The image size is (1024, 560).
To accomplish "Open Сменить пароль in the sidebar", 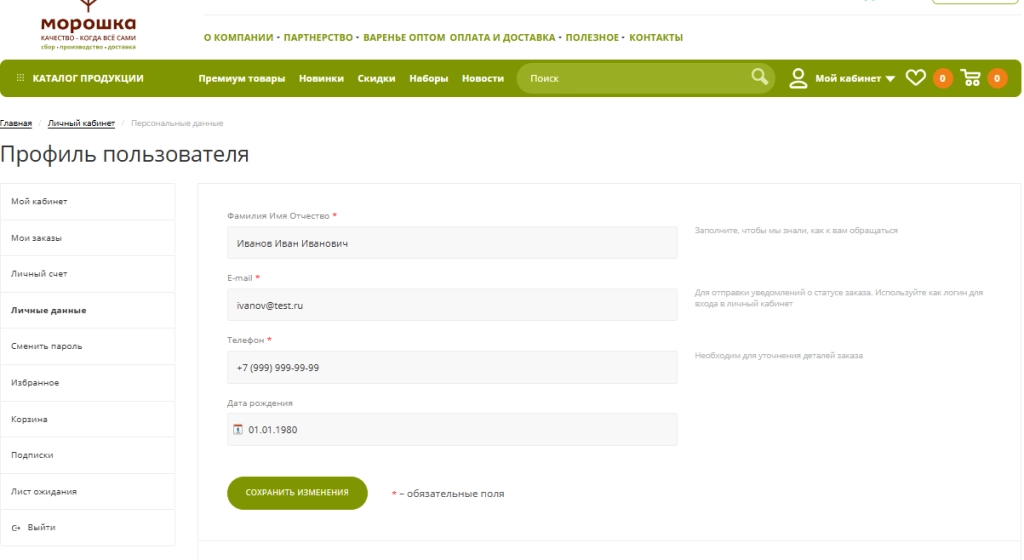I will click(46, 346).
